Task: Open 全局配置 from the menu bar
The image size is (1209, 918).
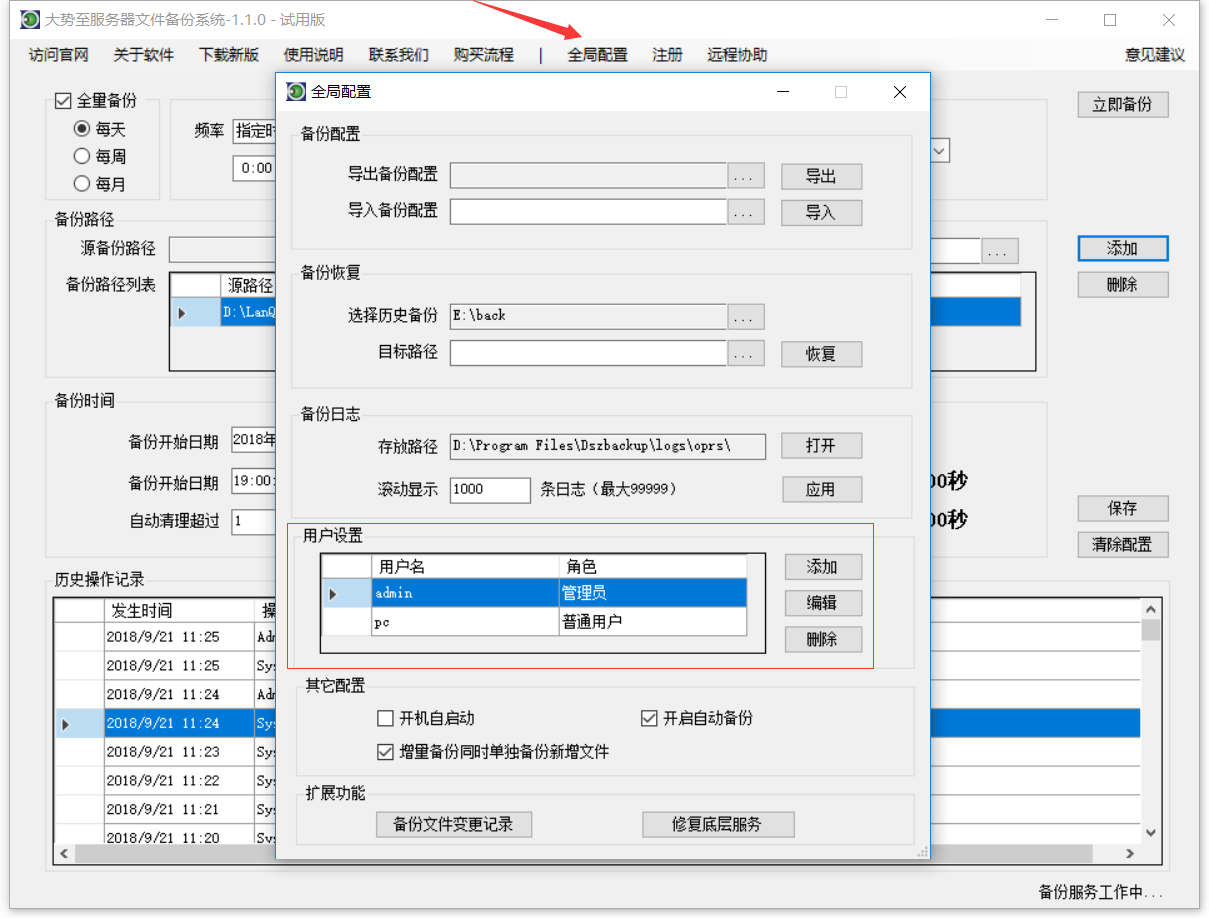Action: [x=597, y=55]
